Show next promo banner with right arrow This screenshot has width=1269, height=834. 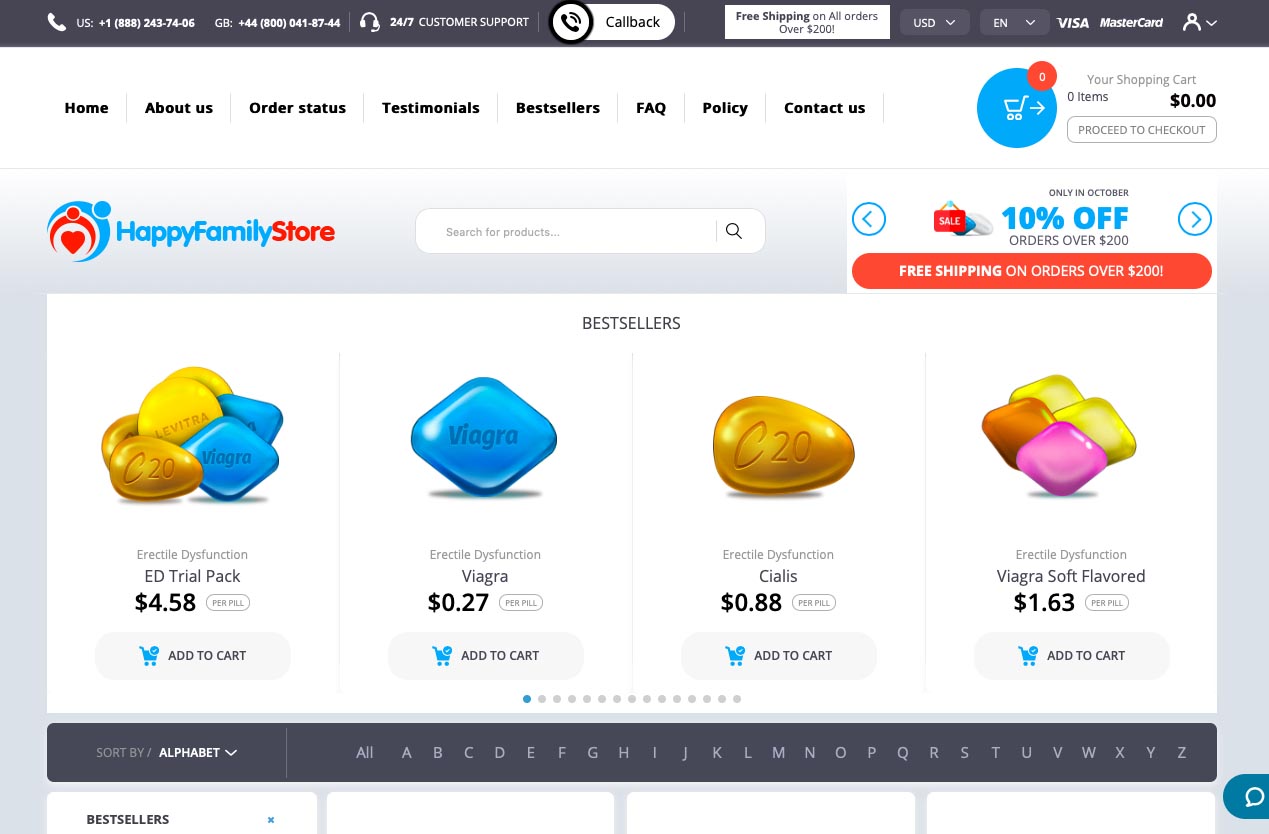click(1195, 219)
